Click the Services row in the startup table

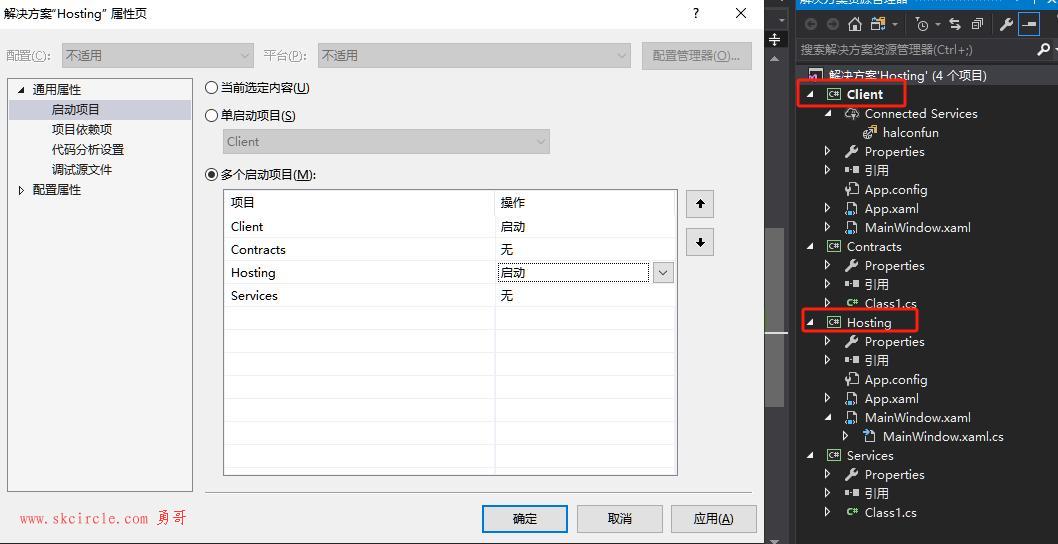pyautogui.click(x=450, y=296)
